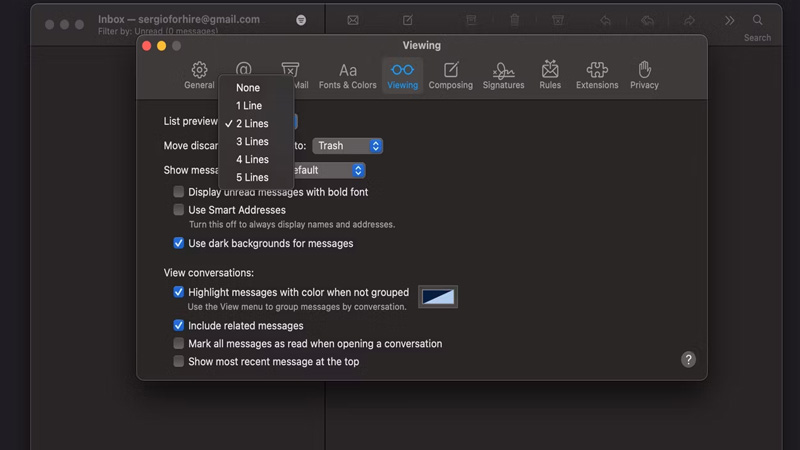Select the Viewing tab
The height and width of the screenshot is (450, 800).
coord(402,75)
